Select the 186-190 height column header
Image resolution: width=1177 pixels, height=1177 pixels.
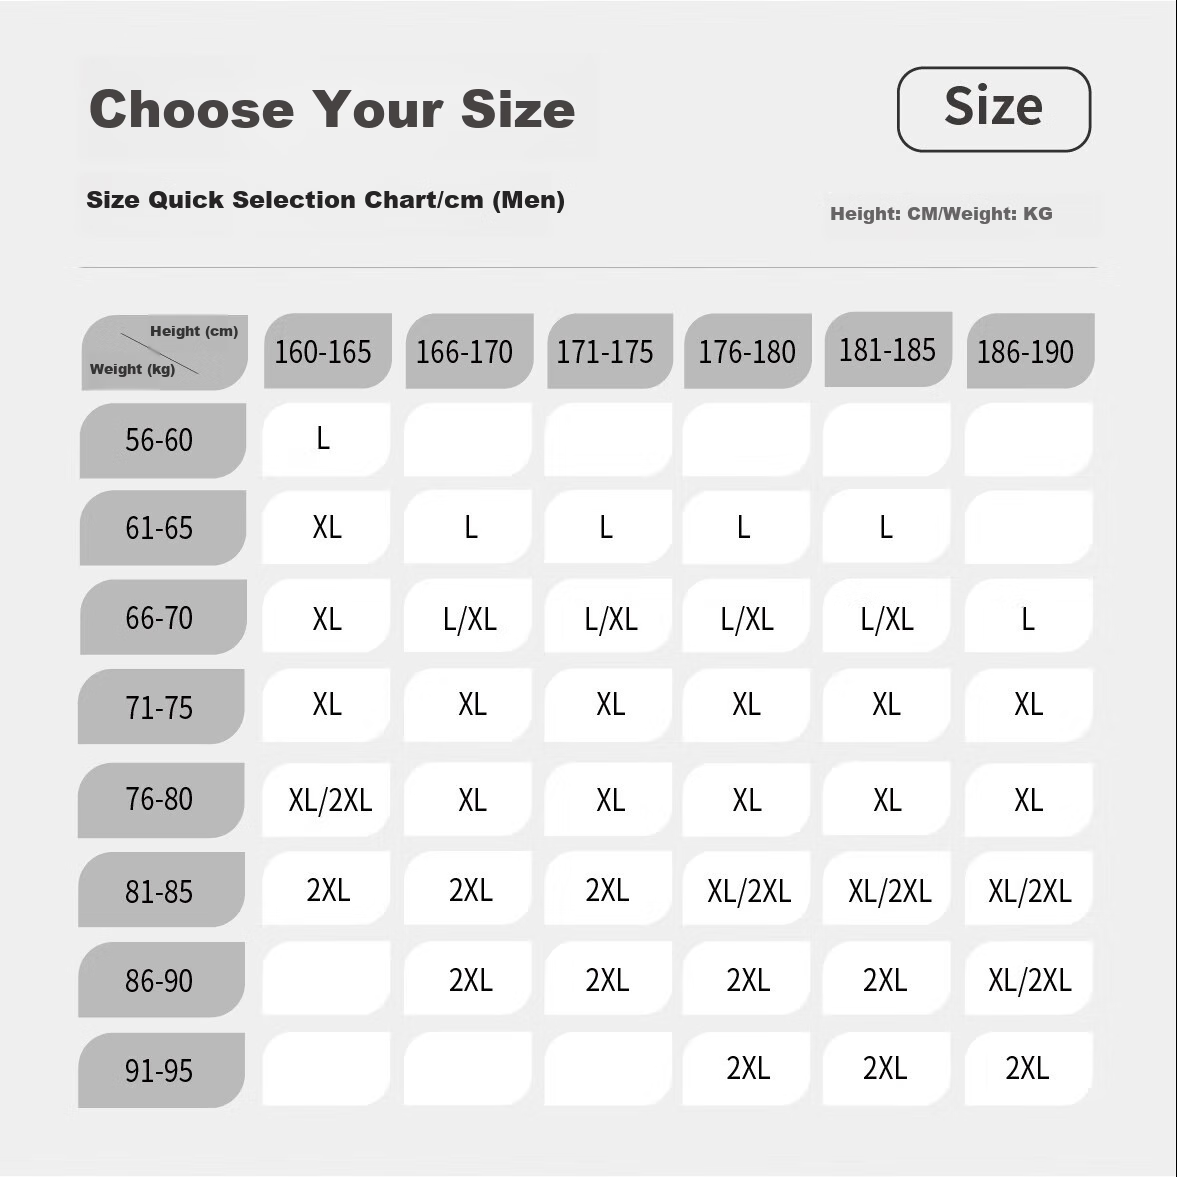point(1030,351)
